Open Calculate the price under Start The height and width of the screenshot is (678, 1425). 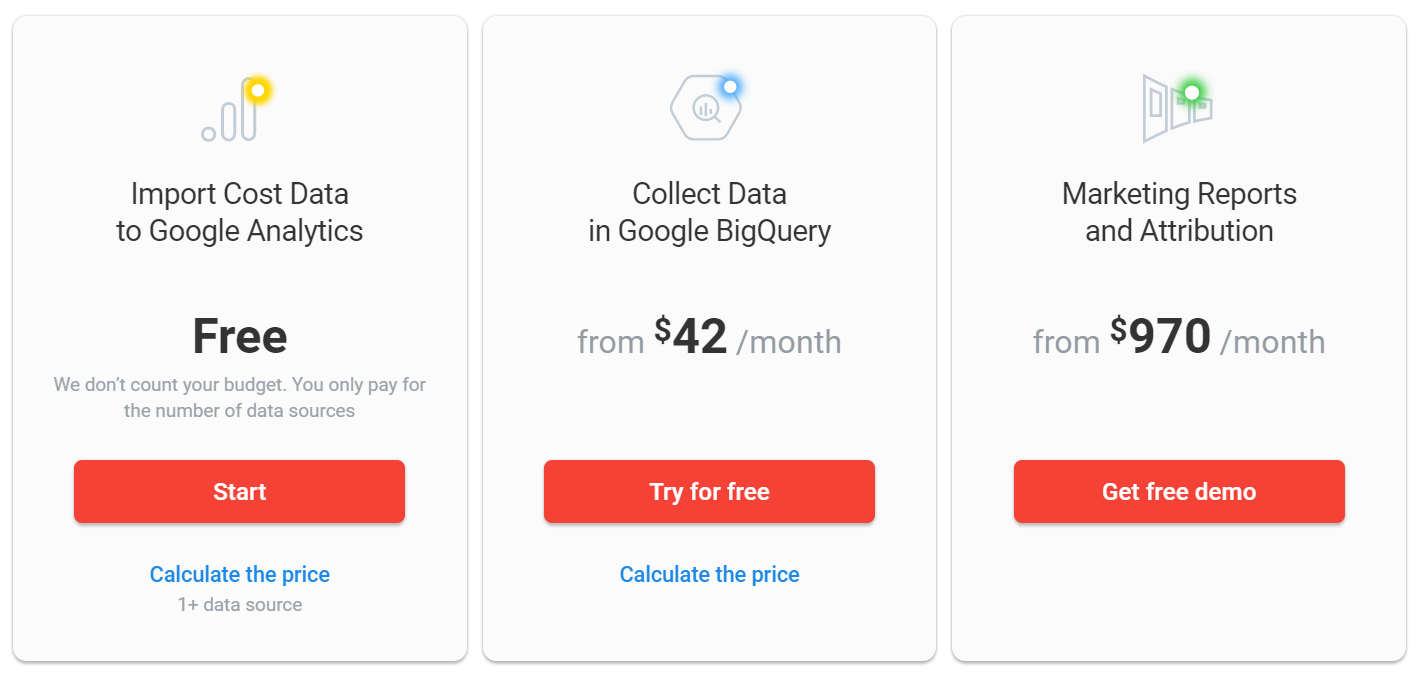coord(240,574)
